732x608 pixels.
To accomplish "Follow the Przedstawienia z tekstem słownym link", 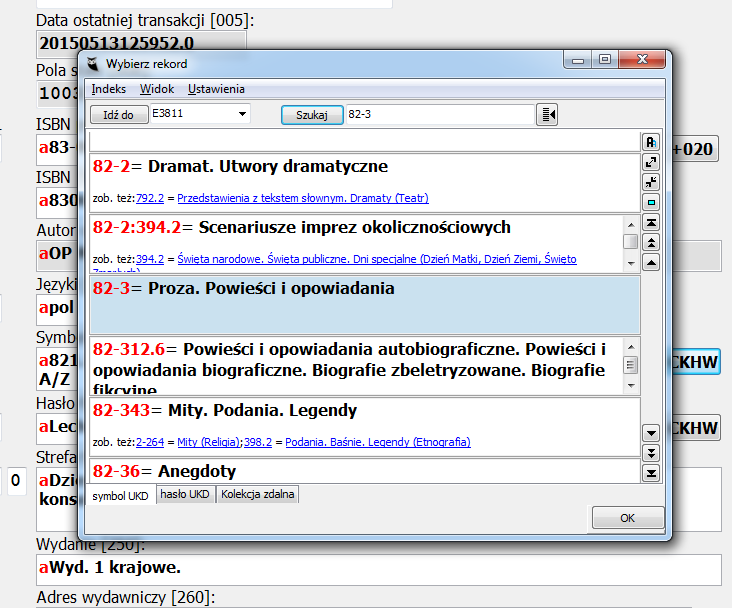I will coord(285,198).
